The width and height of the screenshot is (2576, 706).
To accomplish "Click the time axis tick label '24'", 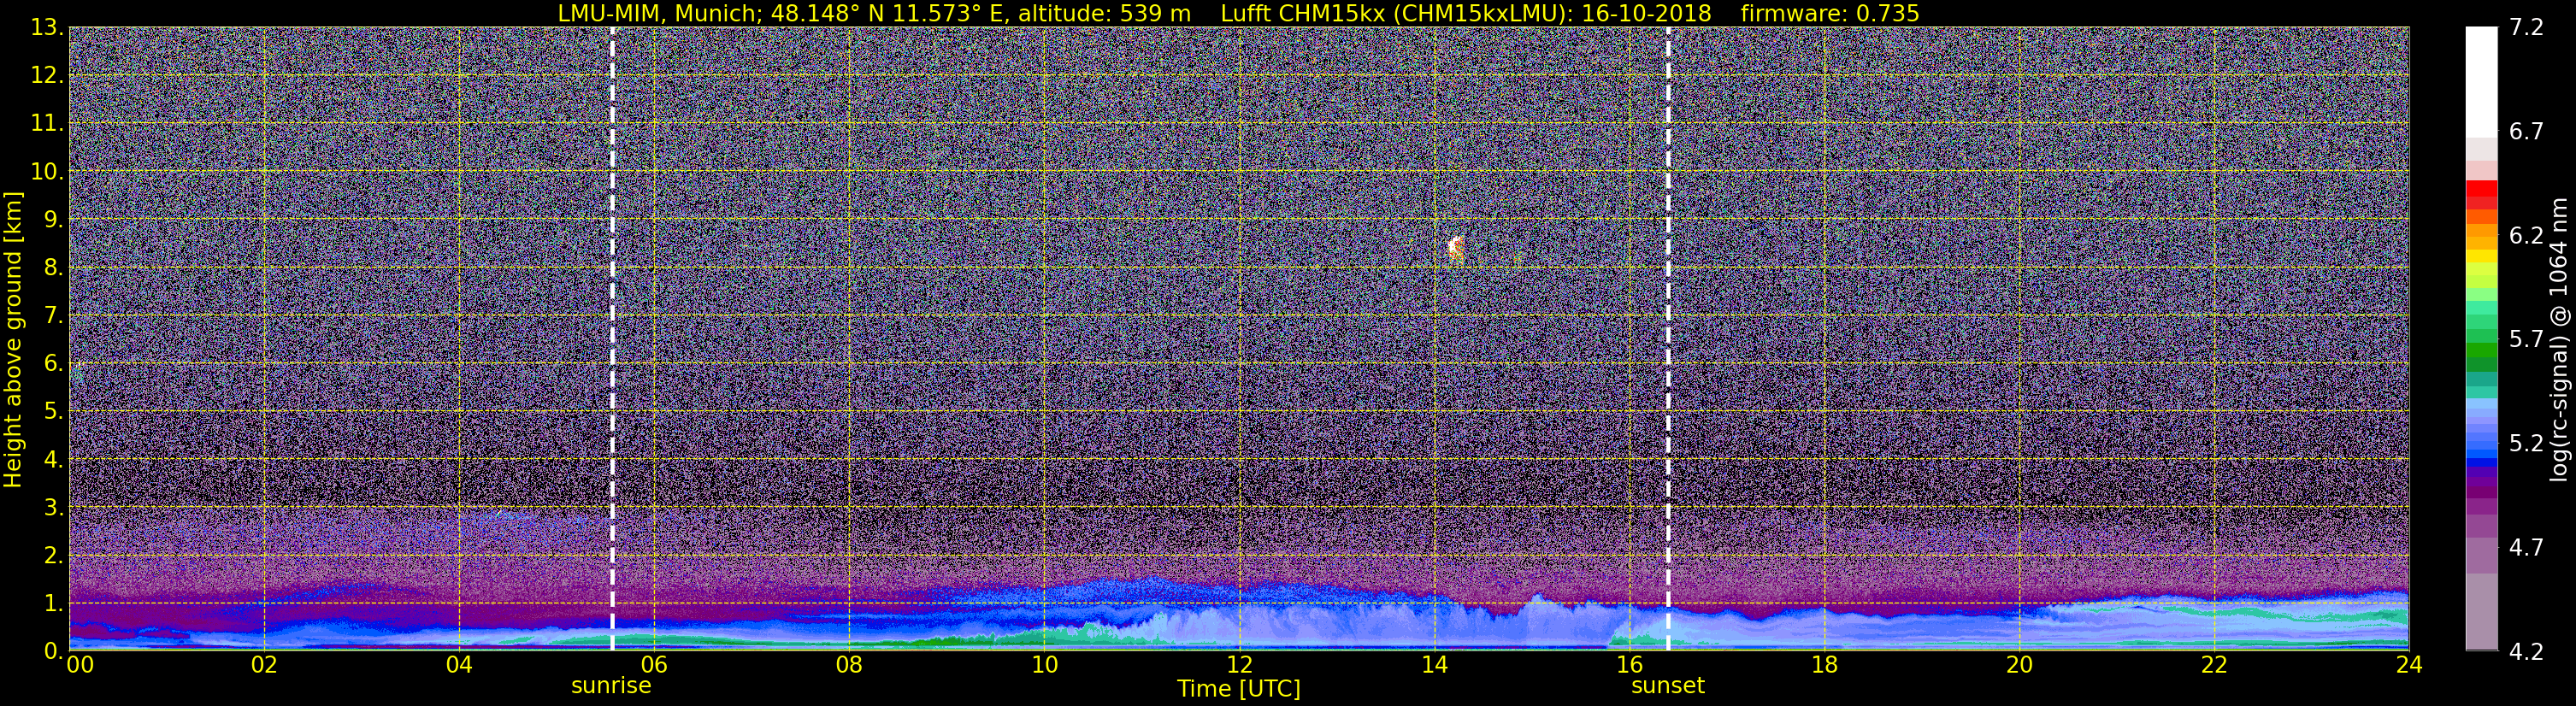I will 2409,665.
